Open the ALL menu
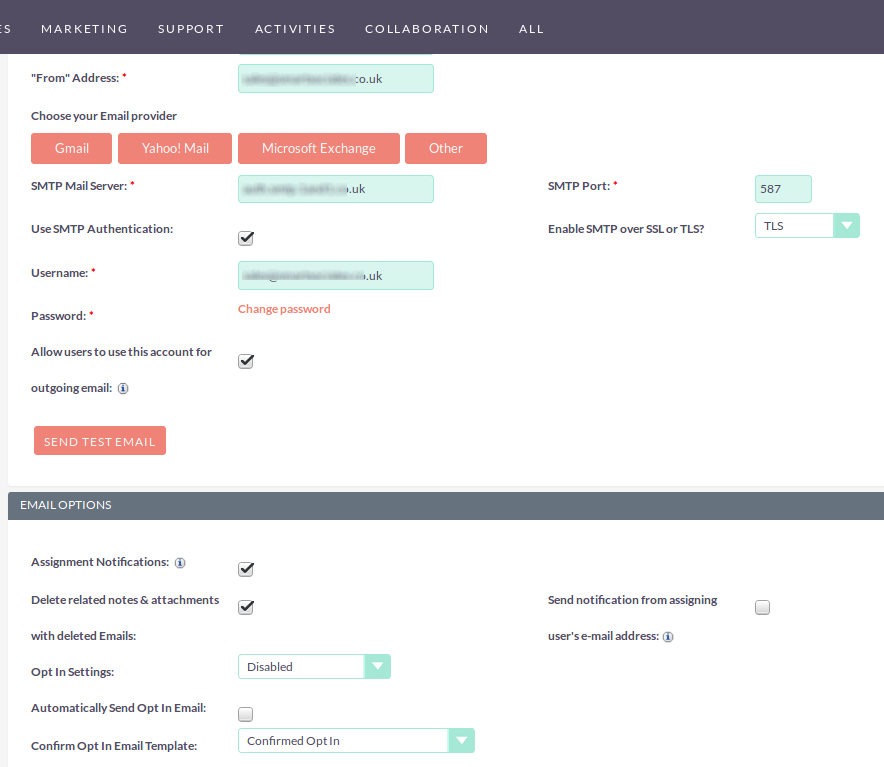Image resolution: width=884 pixels, height=767 pixels. [x=531, y=28]
